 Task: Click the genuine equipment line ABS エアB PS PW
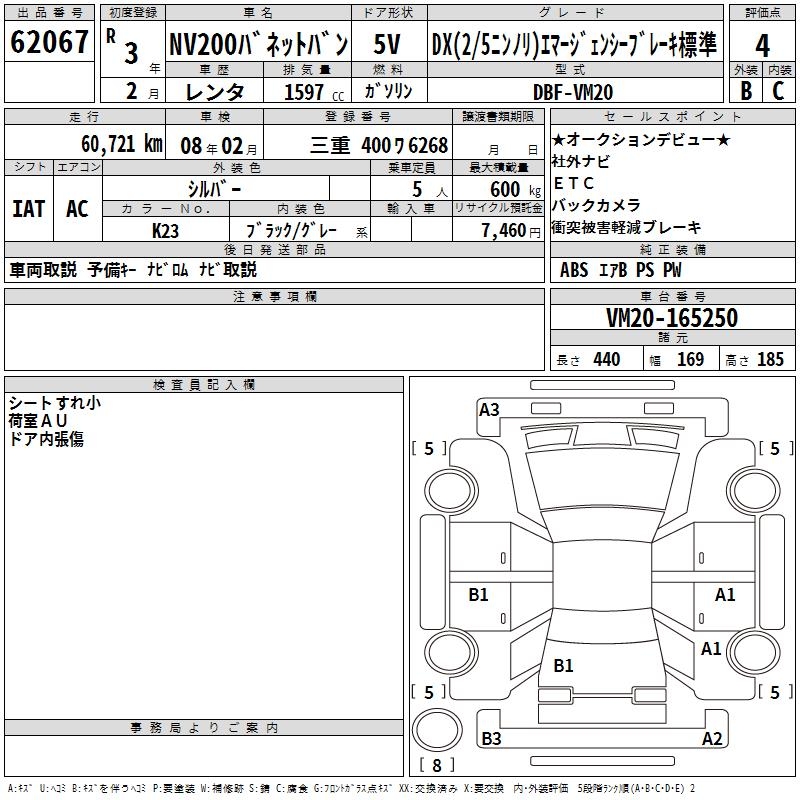point(620,270)
